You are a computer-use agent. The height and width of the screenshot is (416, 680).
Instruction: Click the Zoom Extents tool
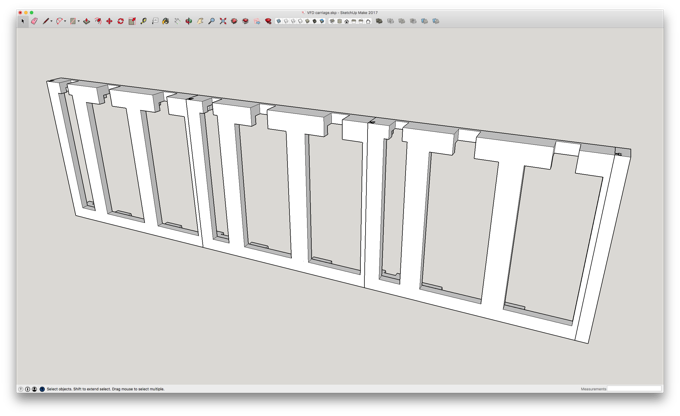[x=222, y=21]
